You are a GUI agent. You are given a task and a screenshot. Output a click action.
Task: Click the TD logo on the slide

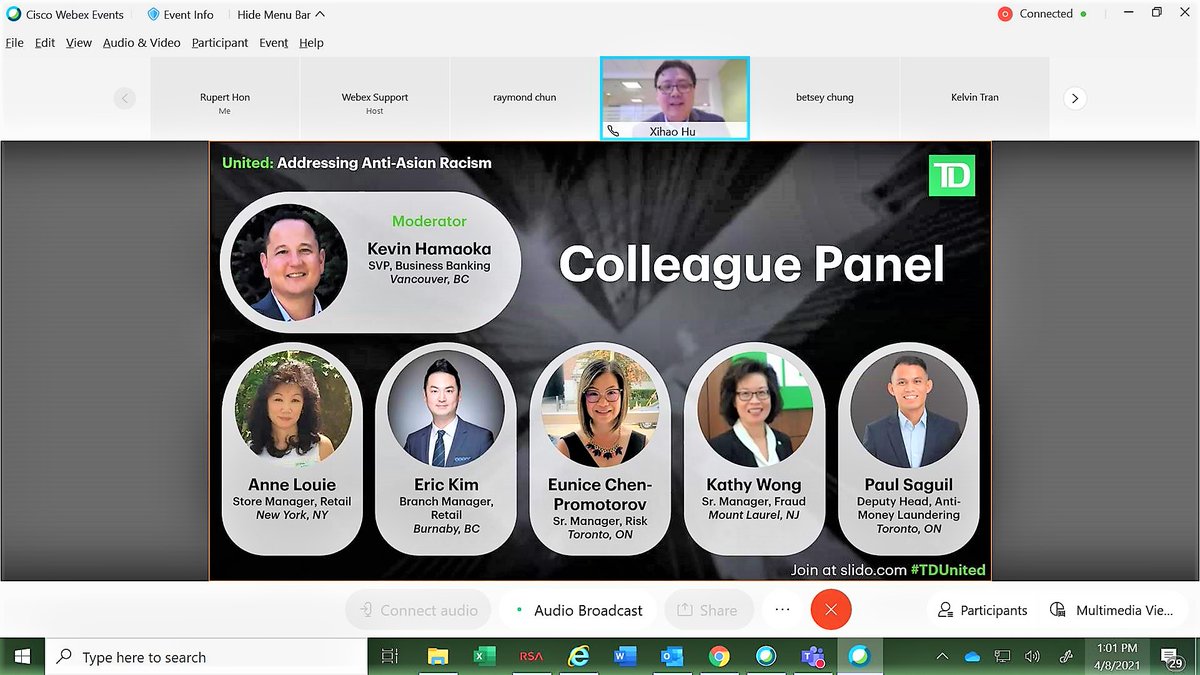(952, 176)
